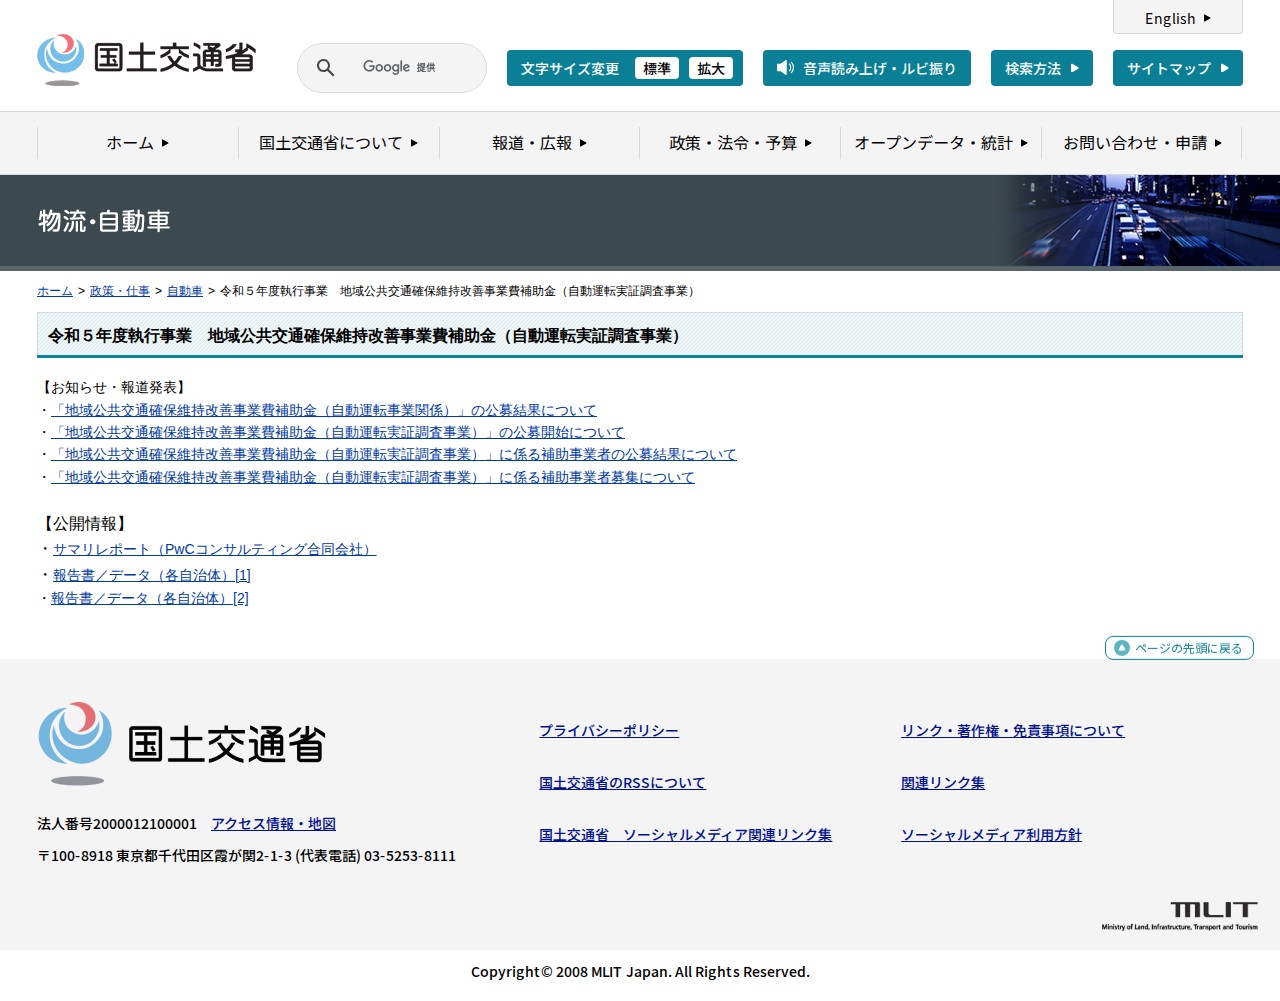
Task: Set text size to 拡大
Action: click(x=711, y=68)
